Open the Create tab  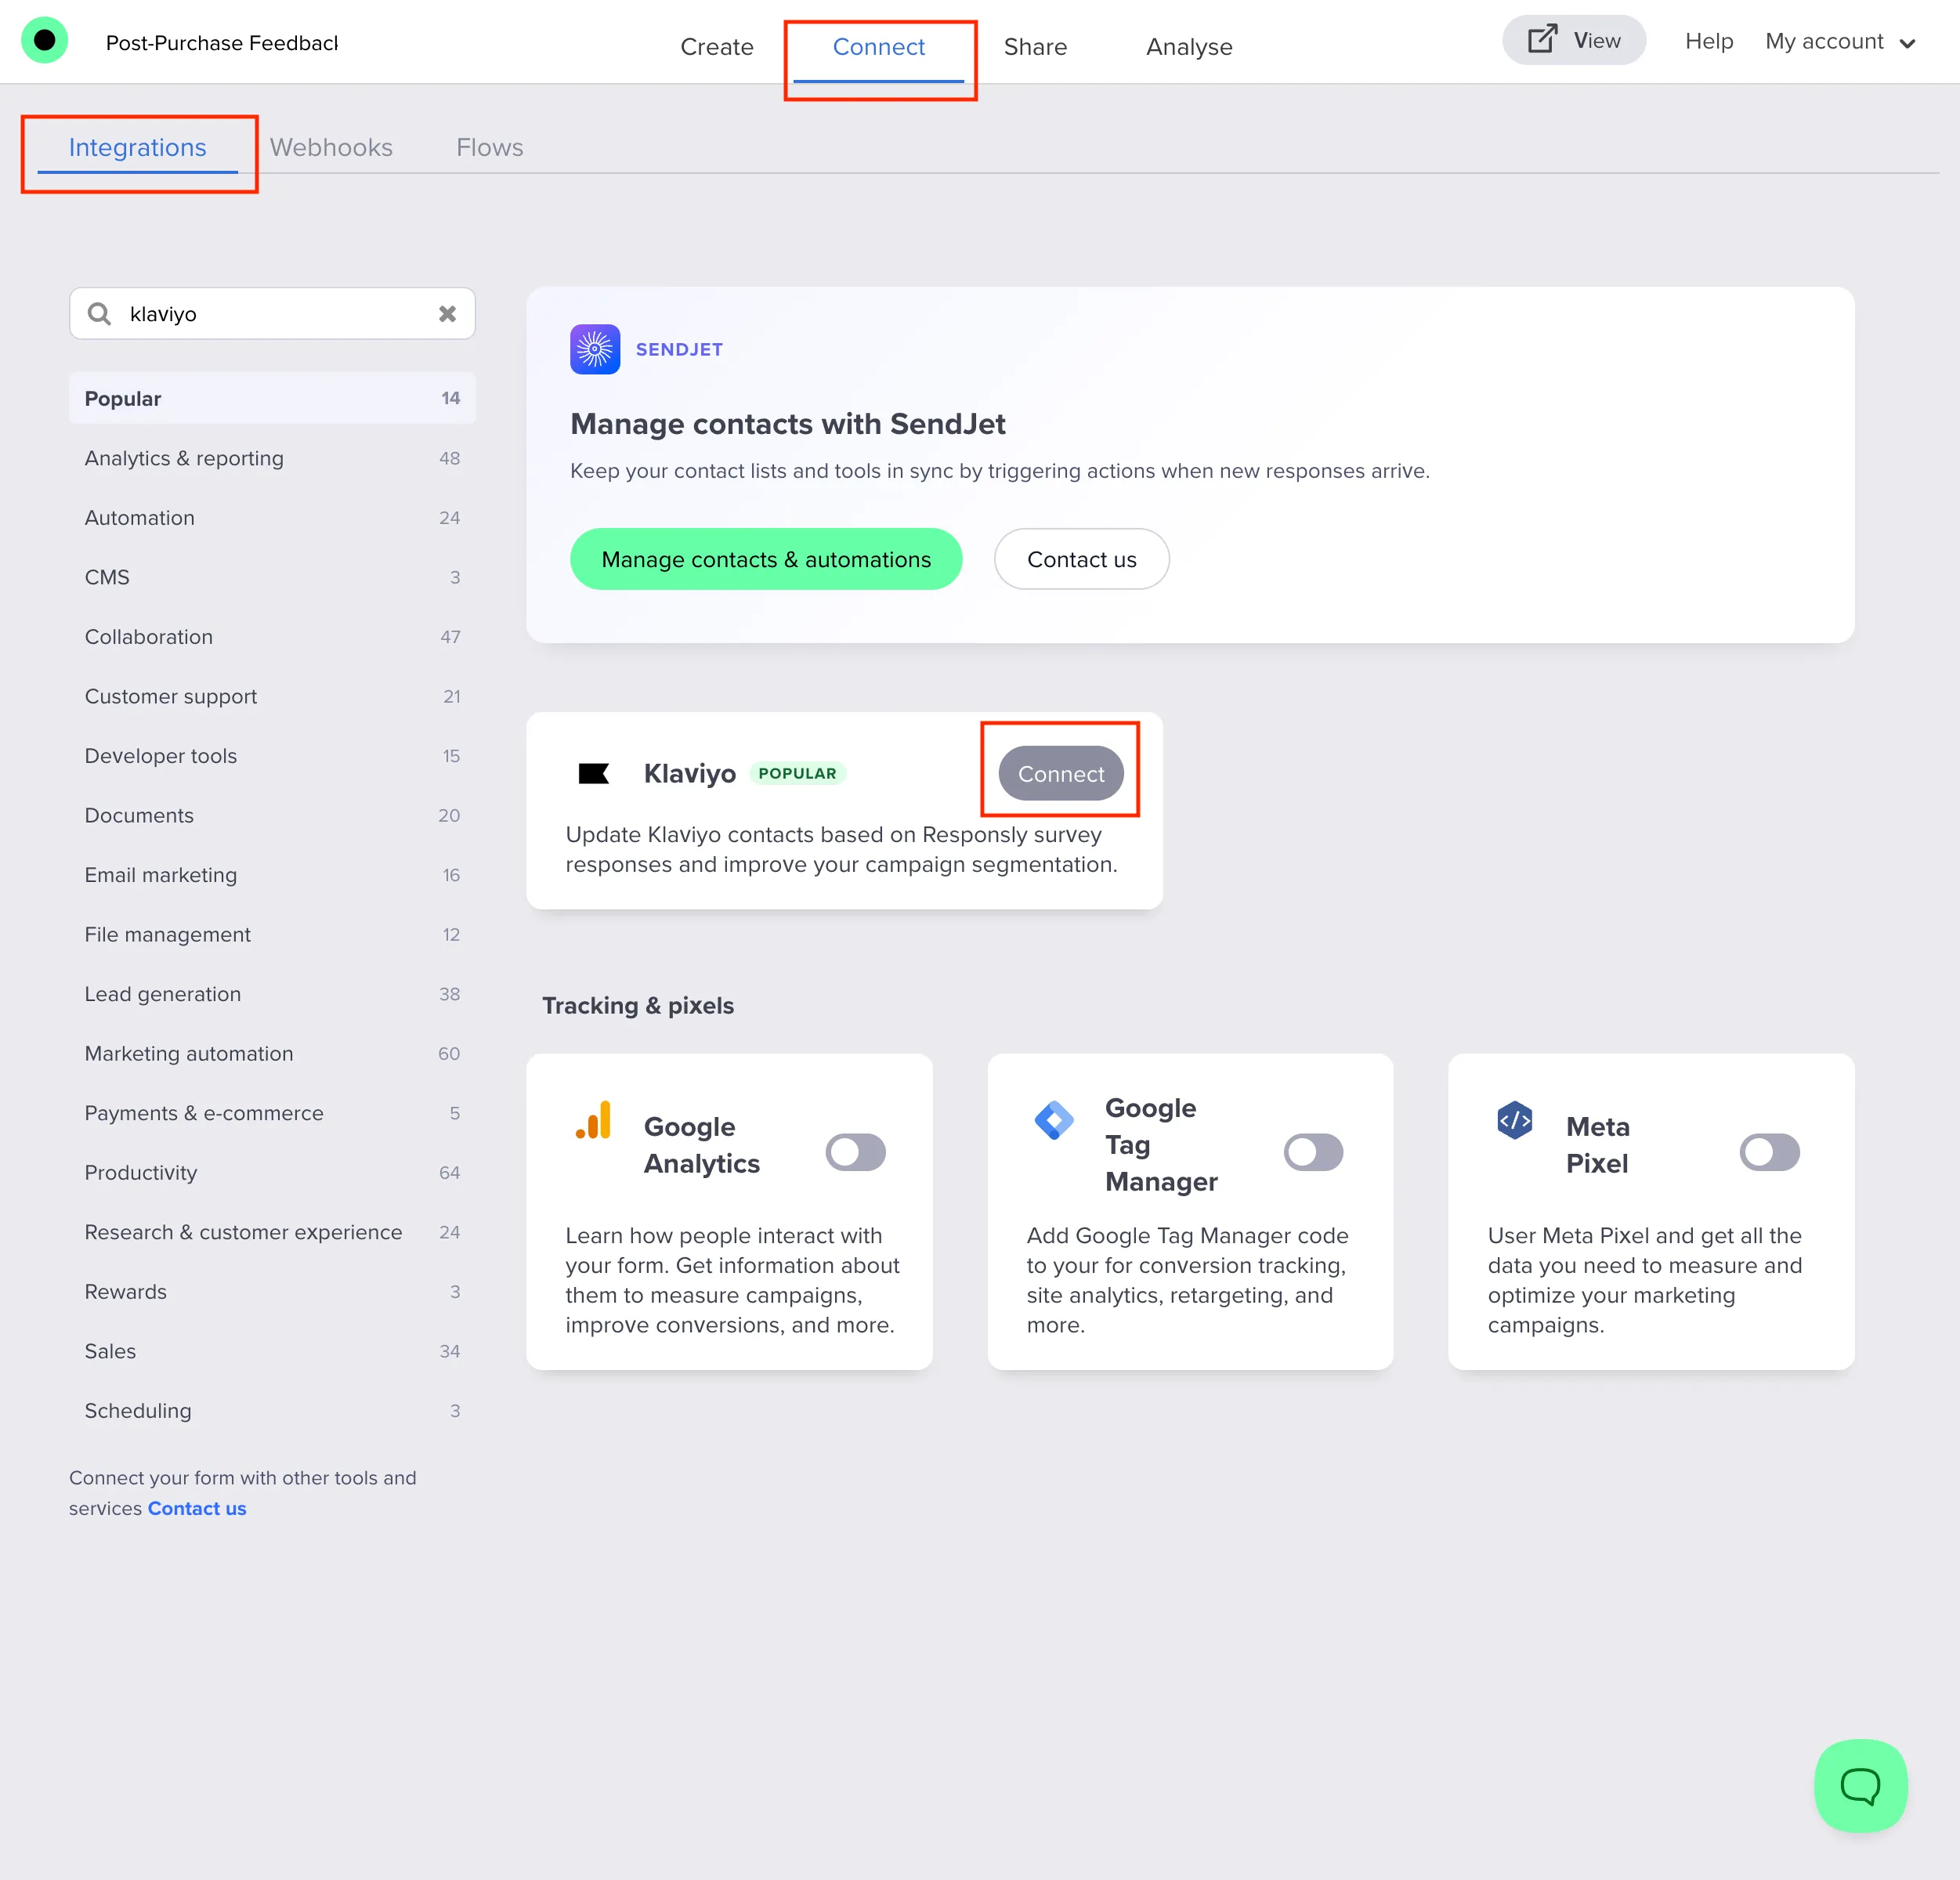click(716, 47)
